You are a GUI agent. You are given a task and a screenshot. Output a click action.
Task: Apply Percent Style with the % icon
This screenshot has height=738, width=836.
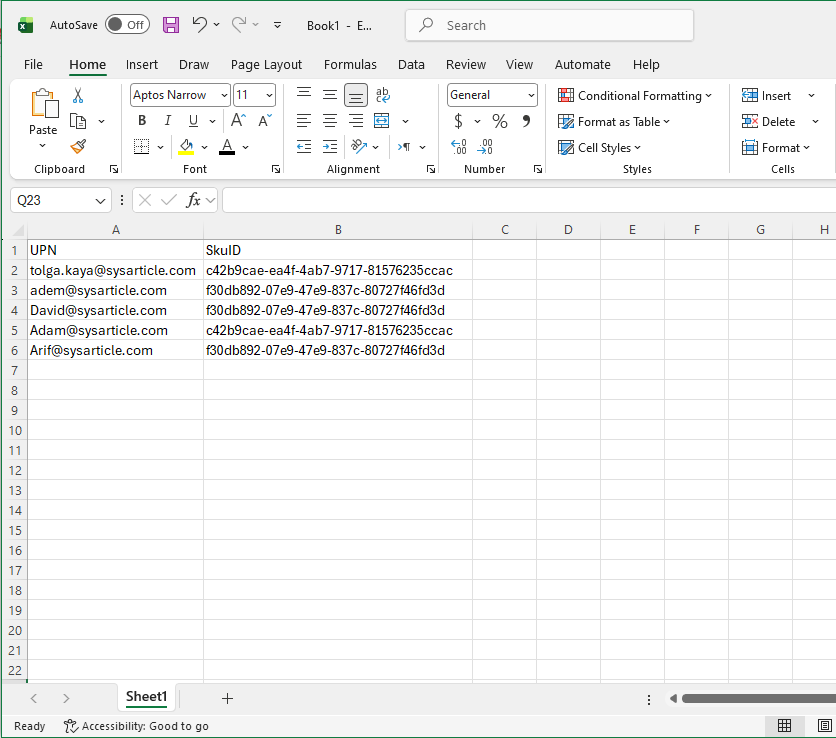[500, 121]
